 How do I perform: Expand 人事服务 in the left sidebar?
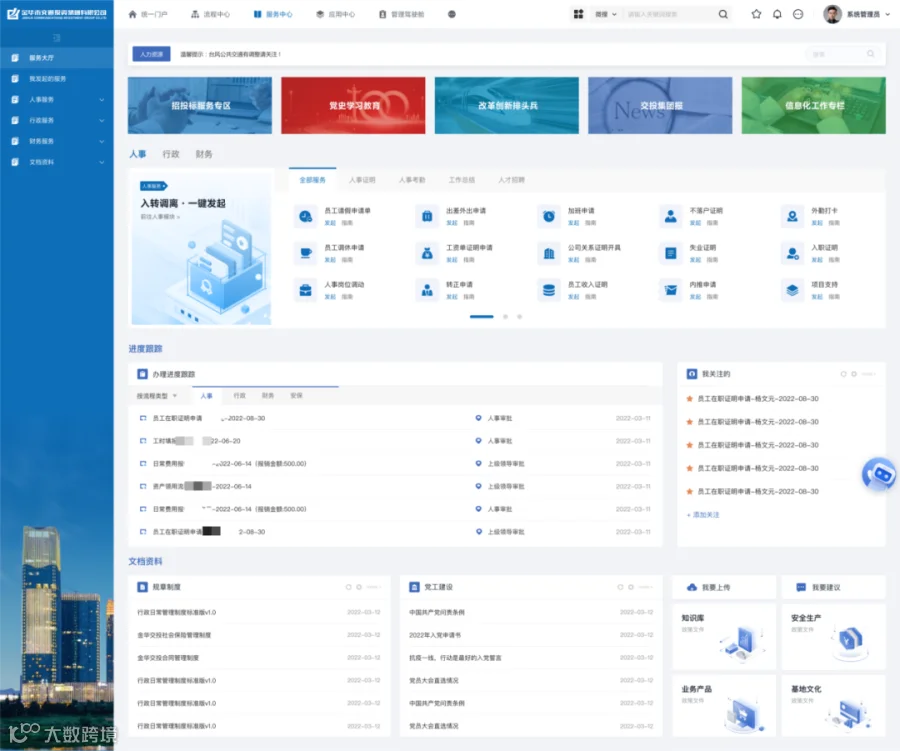(57, 99)
